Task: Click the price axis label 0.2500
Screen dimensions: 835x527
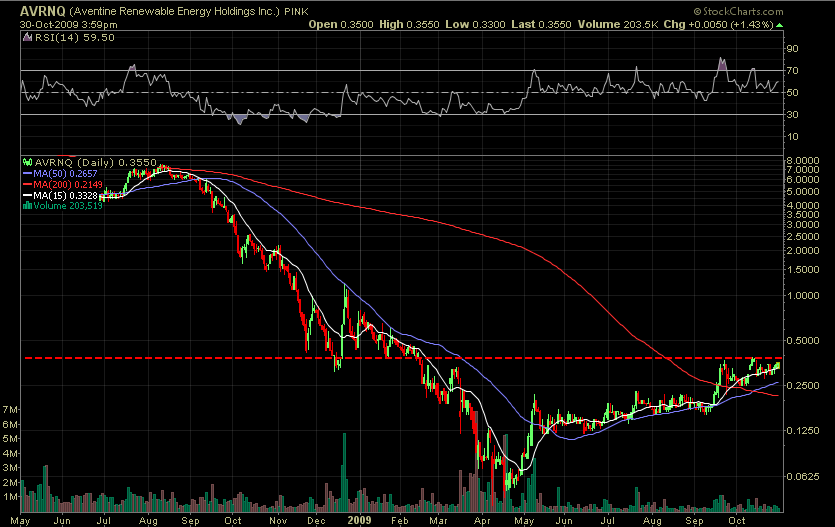Action: (x=803, y=385)
